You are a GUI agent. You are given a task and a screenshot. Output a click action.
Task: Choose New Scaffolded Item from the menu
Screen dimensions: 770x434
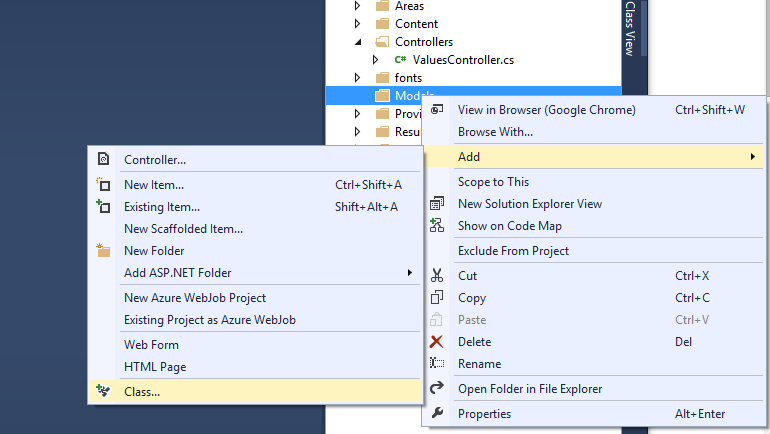[x=183, y=229]
